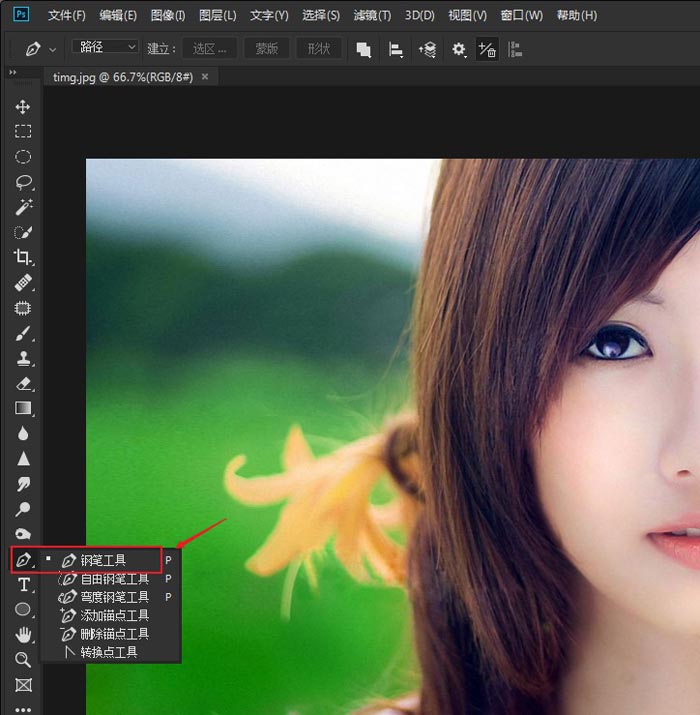The width and height of the screenshot is (700, 715).
Task: Select the Move tool in the toolbar
Action: coord(22,107)
